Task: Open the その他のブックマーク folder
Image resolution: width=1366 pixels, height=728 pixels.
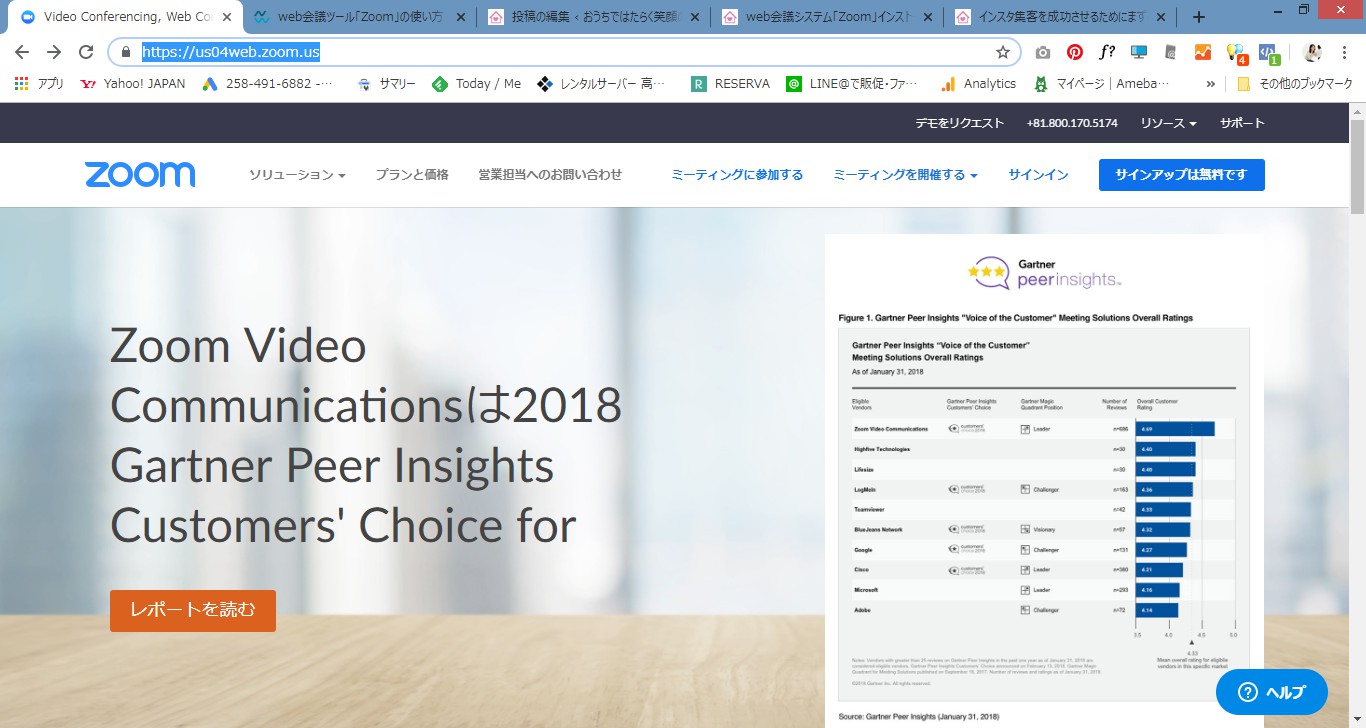Action: (1294, 84)
